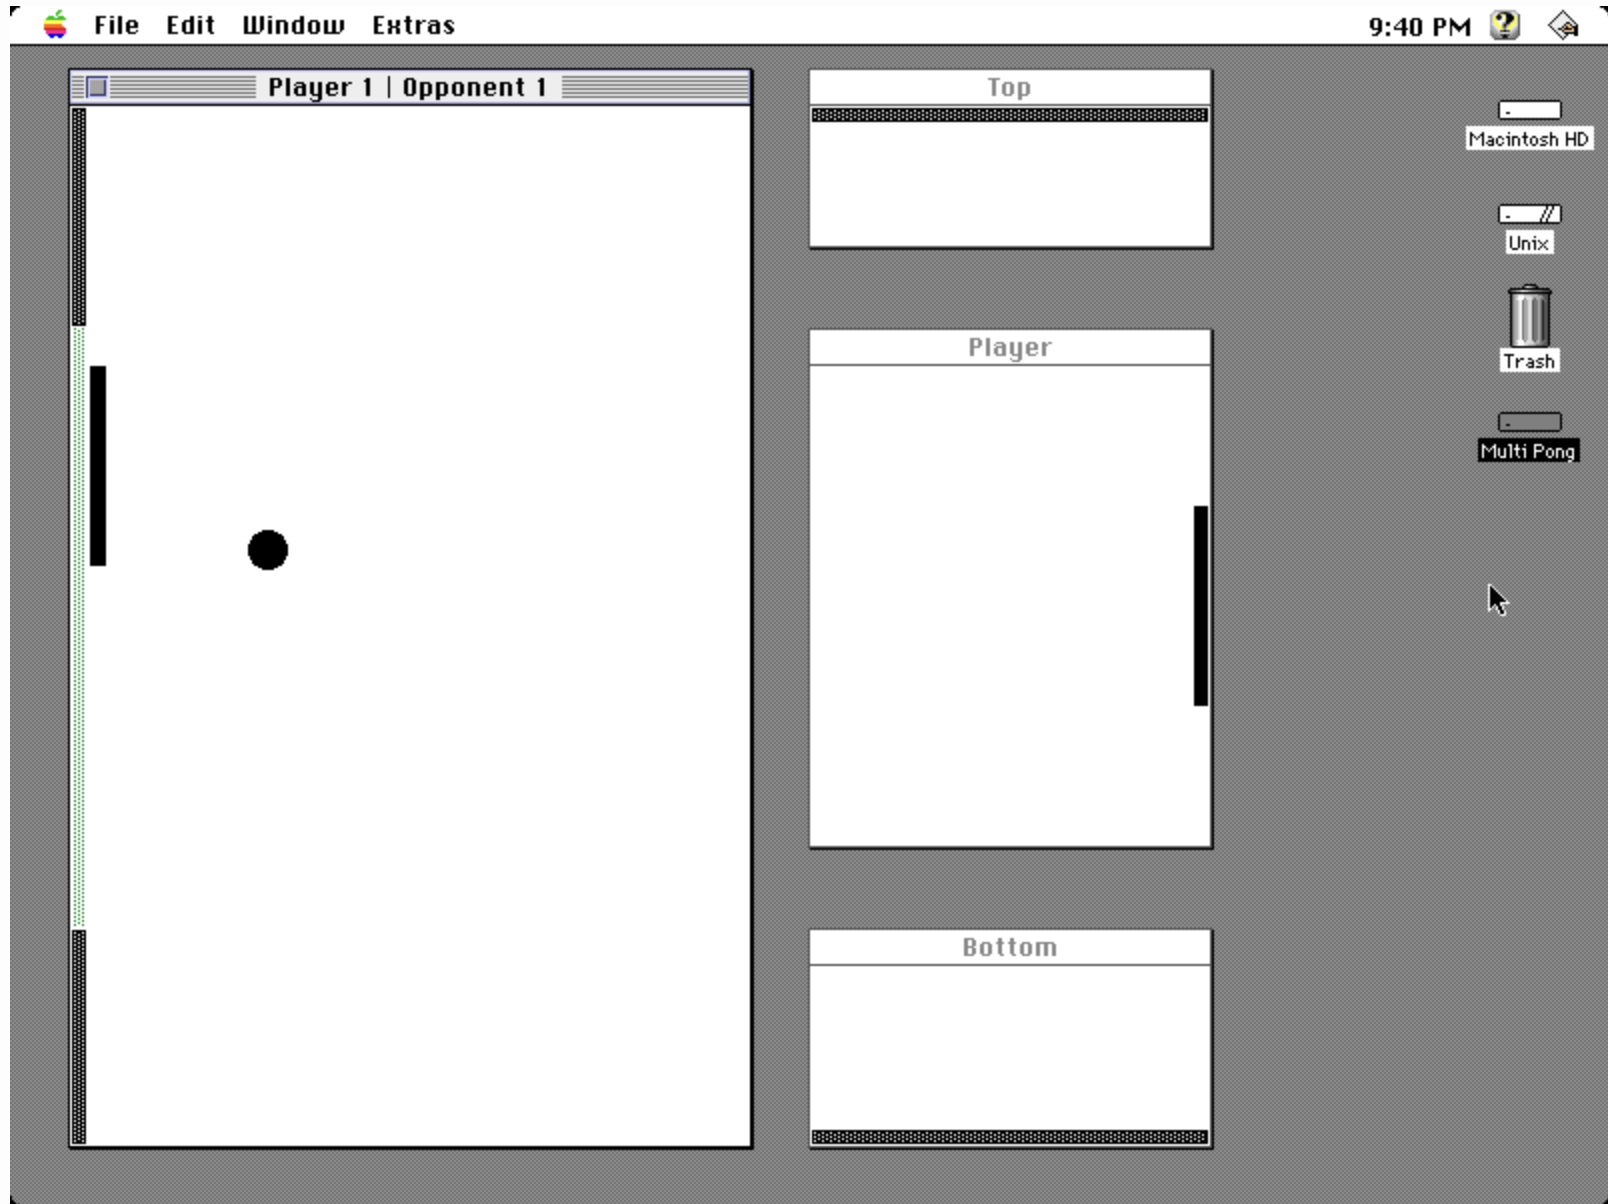Open the Extras menu
Viewport: 1608px width, 1204px height.
tap(413, 24)
